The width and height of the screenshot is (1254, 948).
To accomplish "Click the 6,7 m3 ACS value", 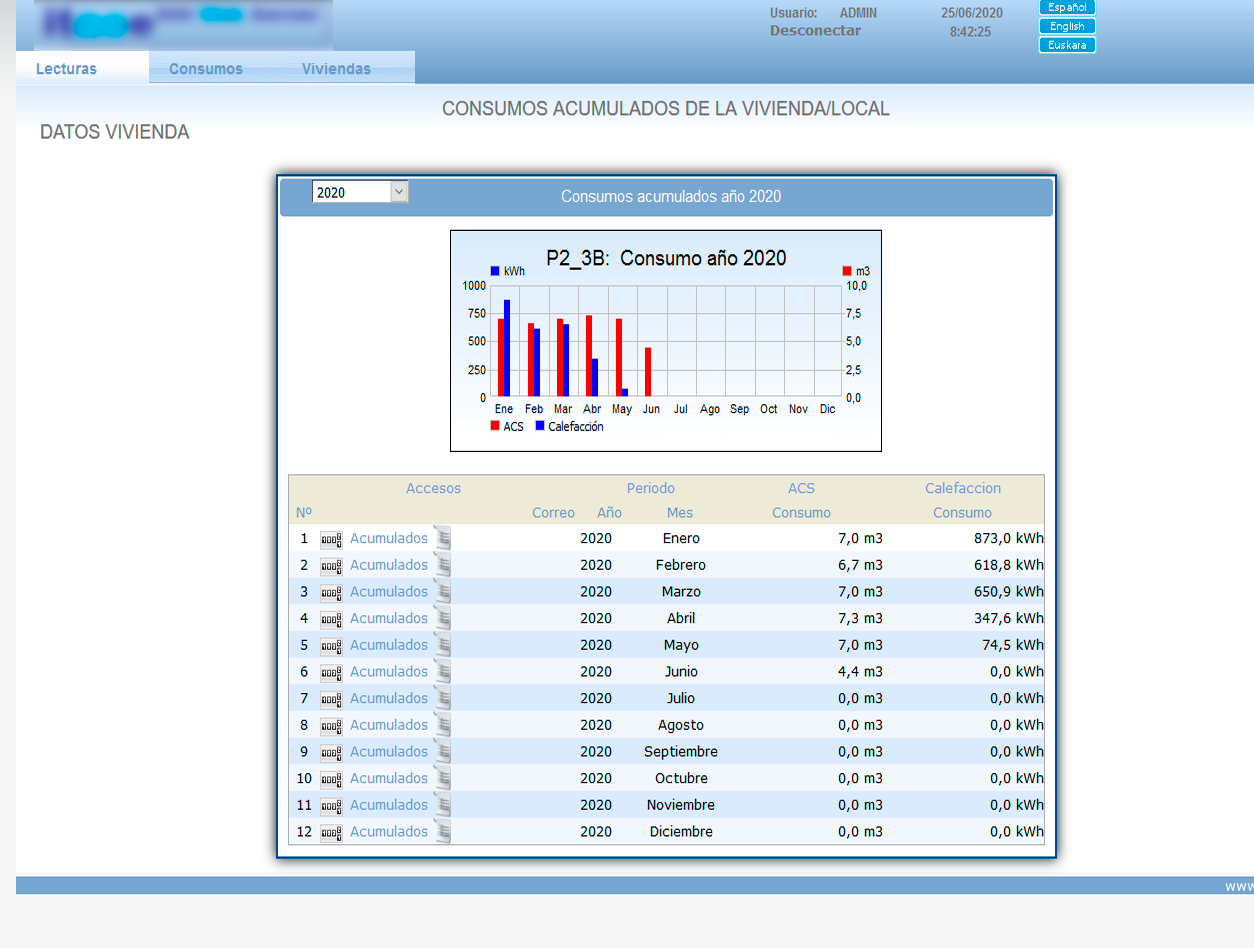I will click(x=860, y=565).
